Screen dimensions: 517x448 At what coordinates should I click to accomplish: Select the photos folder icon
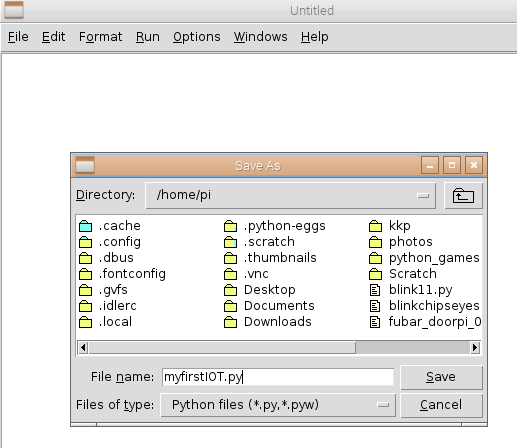point(375,242)
